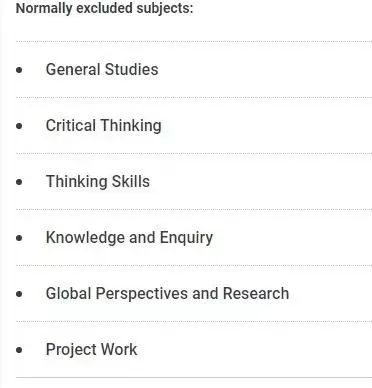Click the bullet beside General Studies
Screen dimensions: 372x388
click(x=19, y=70)
